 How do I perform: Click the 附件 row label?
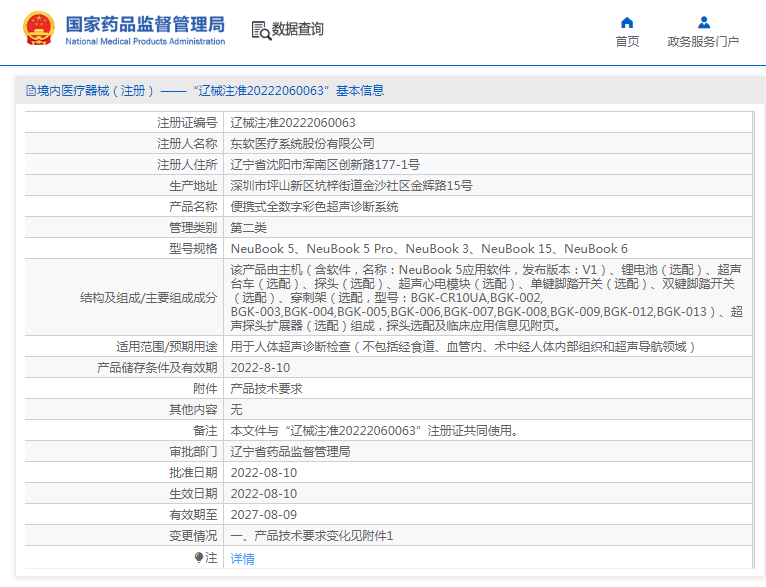[205, 389]
